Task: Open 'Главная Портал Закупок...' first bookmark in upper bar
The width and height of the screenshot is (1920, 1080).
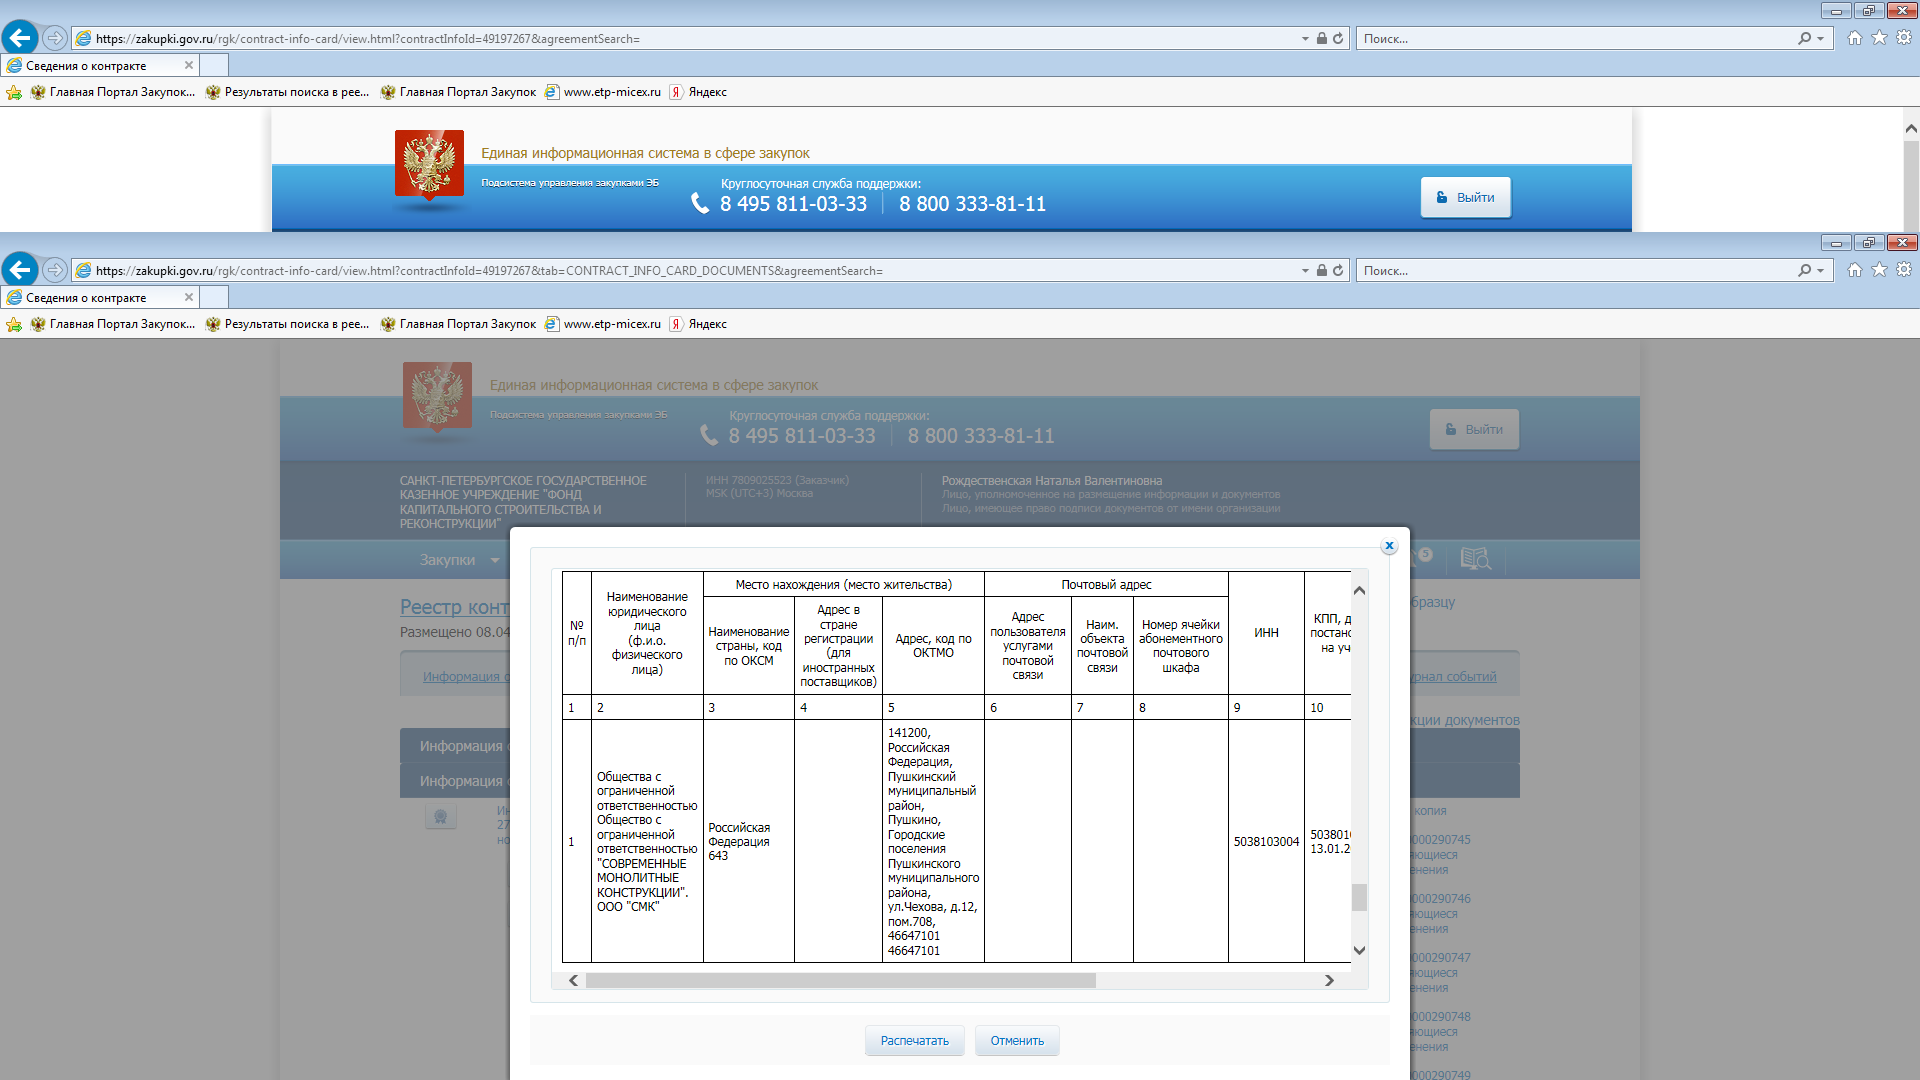Action: (x=113, y=92)
